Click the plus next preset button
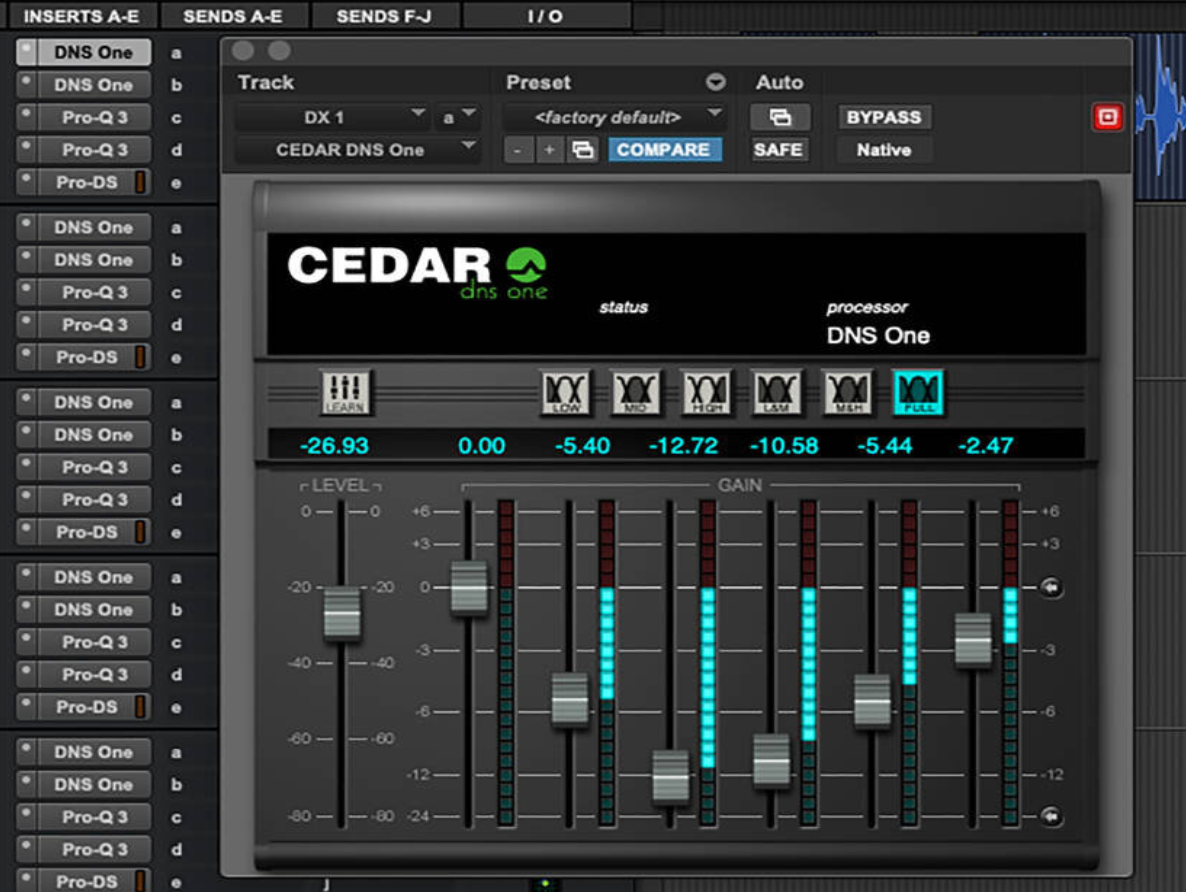This screenshot has width=1186, height=892. (x=550, y=150)
